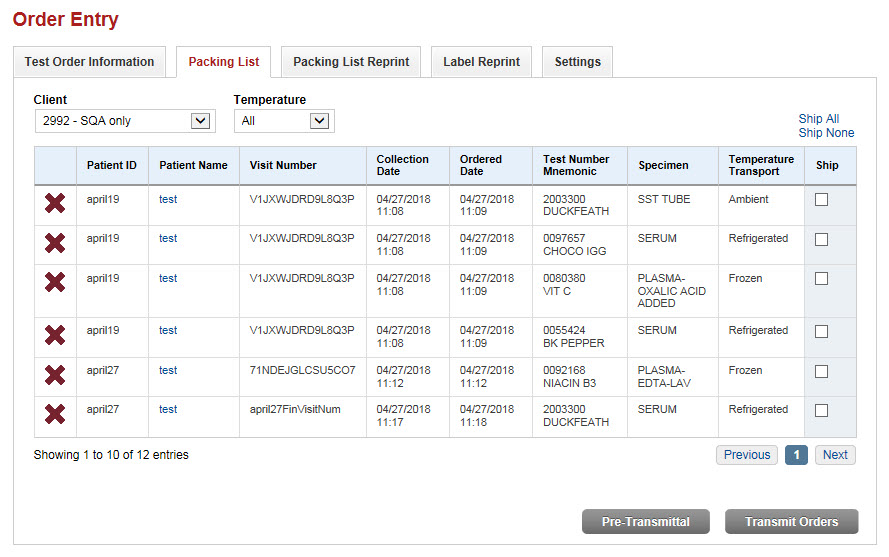Go to Next page of entries

[x=835, y=455]
